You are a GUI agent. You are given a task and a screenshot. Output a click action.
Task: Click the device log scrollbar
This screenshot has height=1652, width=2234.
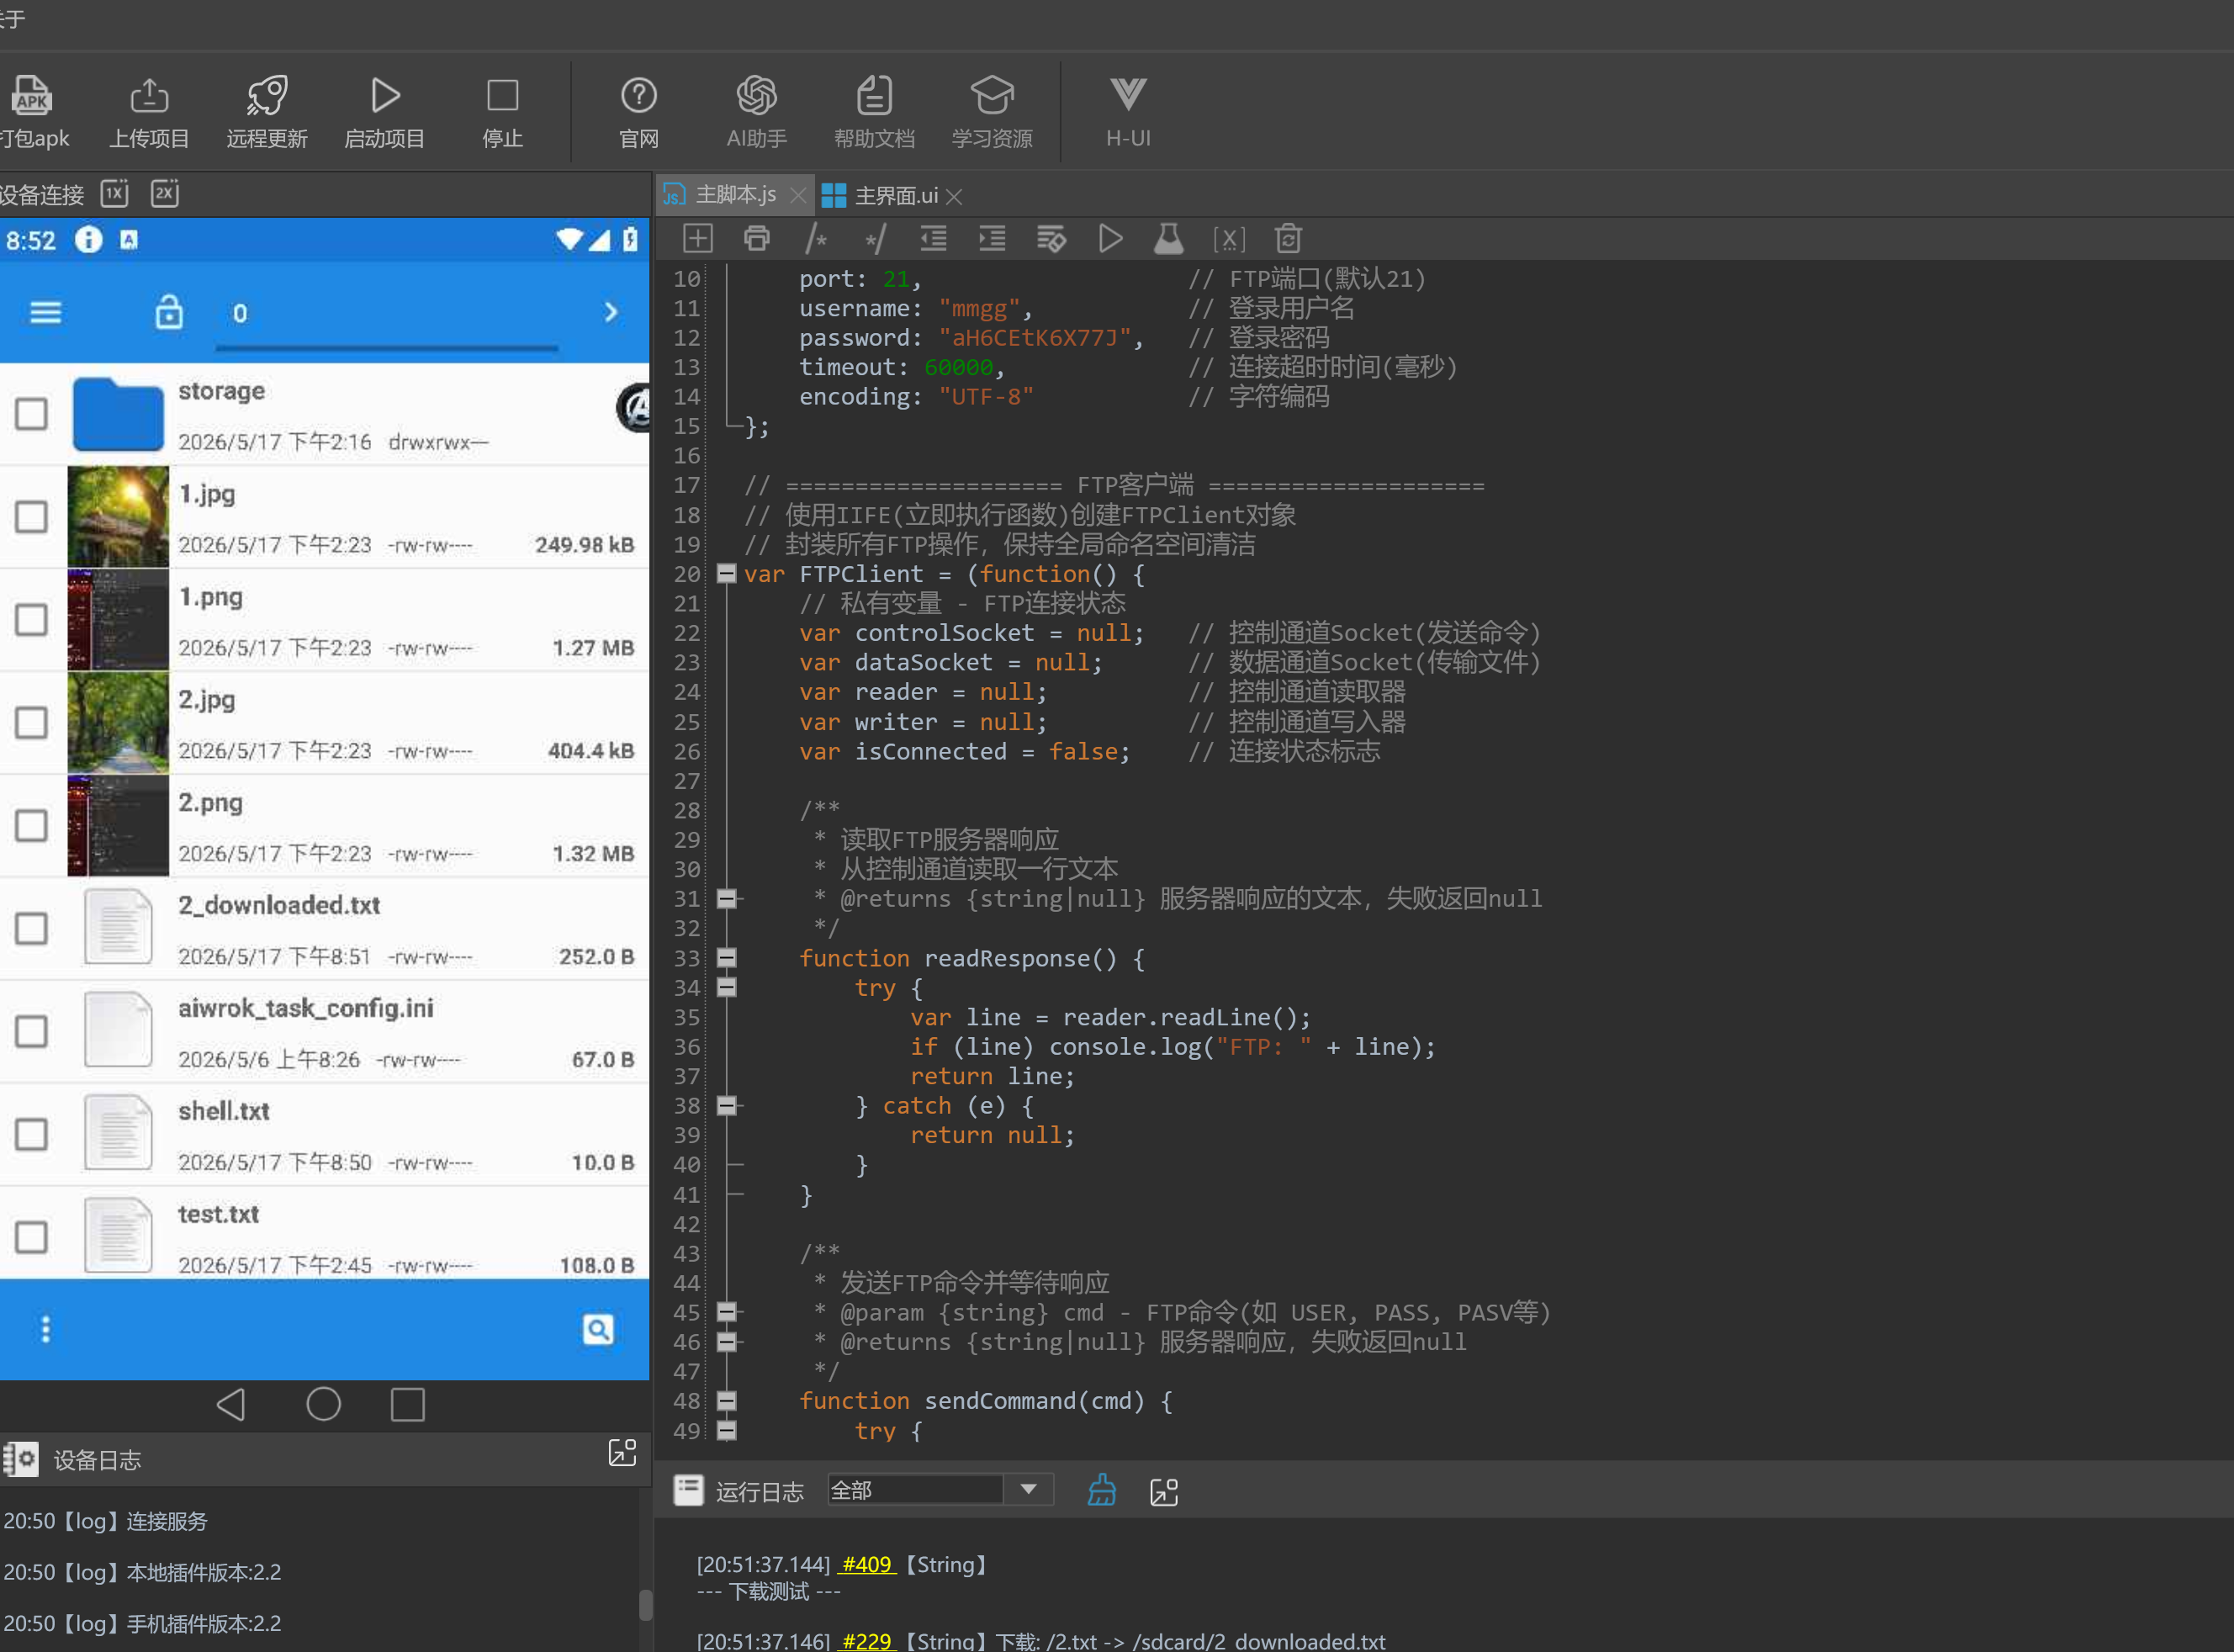[645, 1604]
